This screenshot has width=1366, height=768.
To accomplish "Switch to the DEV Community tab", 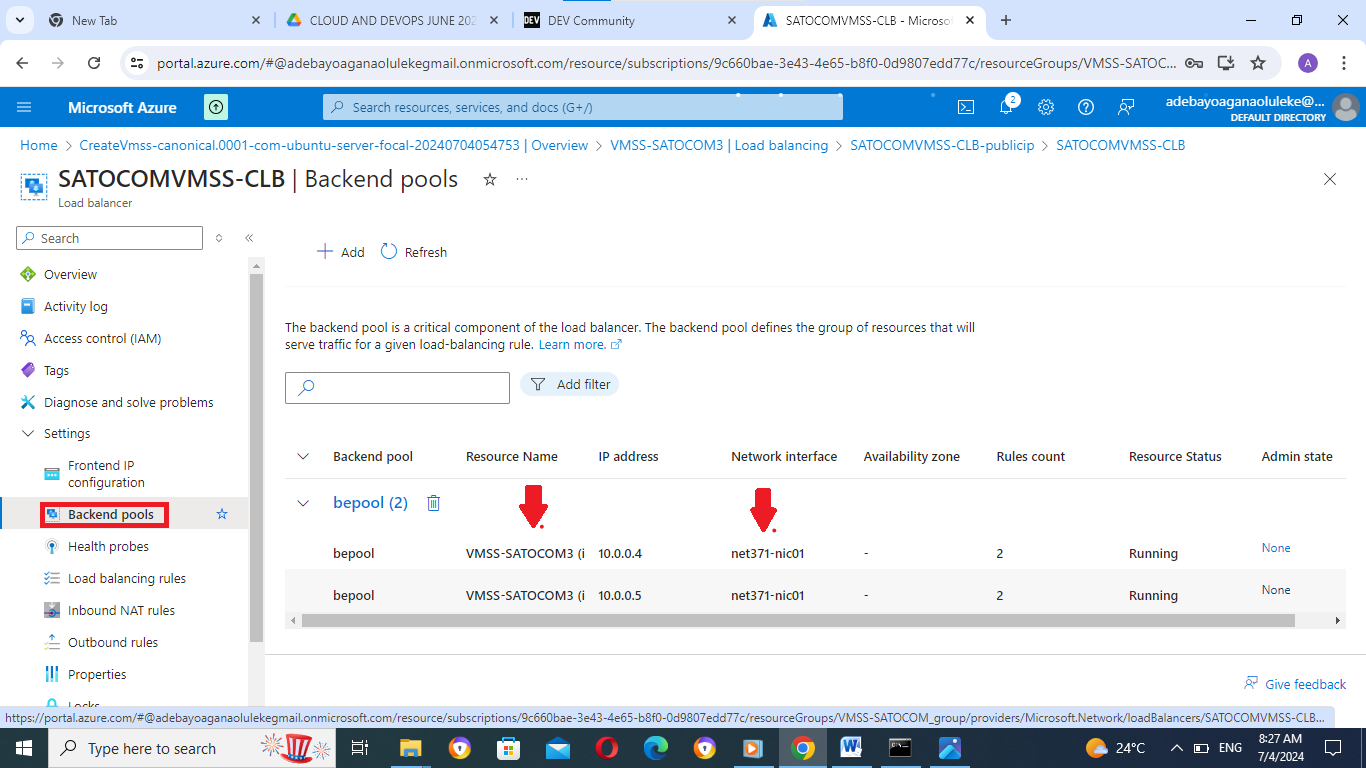I will [x=630, y=20].
